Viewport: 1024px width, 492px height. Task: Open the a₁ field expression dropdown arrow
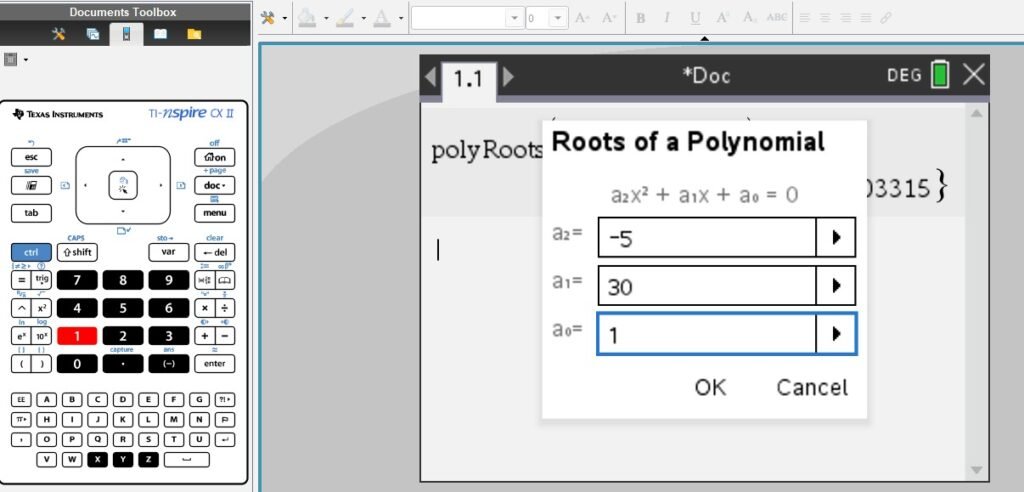tap(836, 286)
